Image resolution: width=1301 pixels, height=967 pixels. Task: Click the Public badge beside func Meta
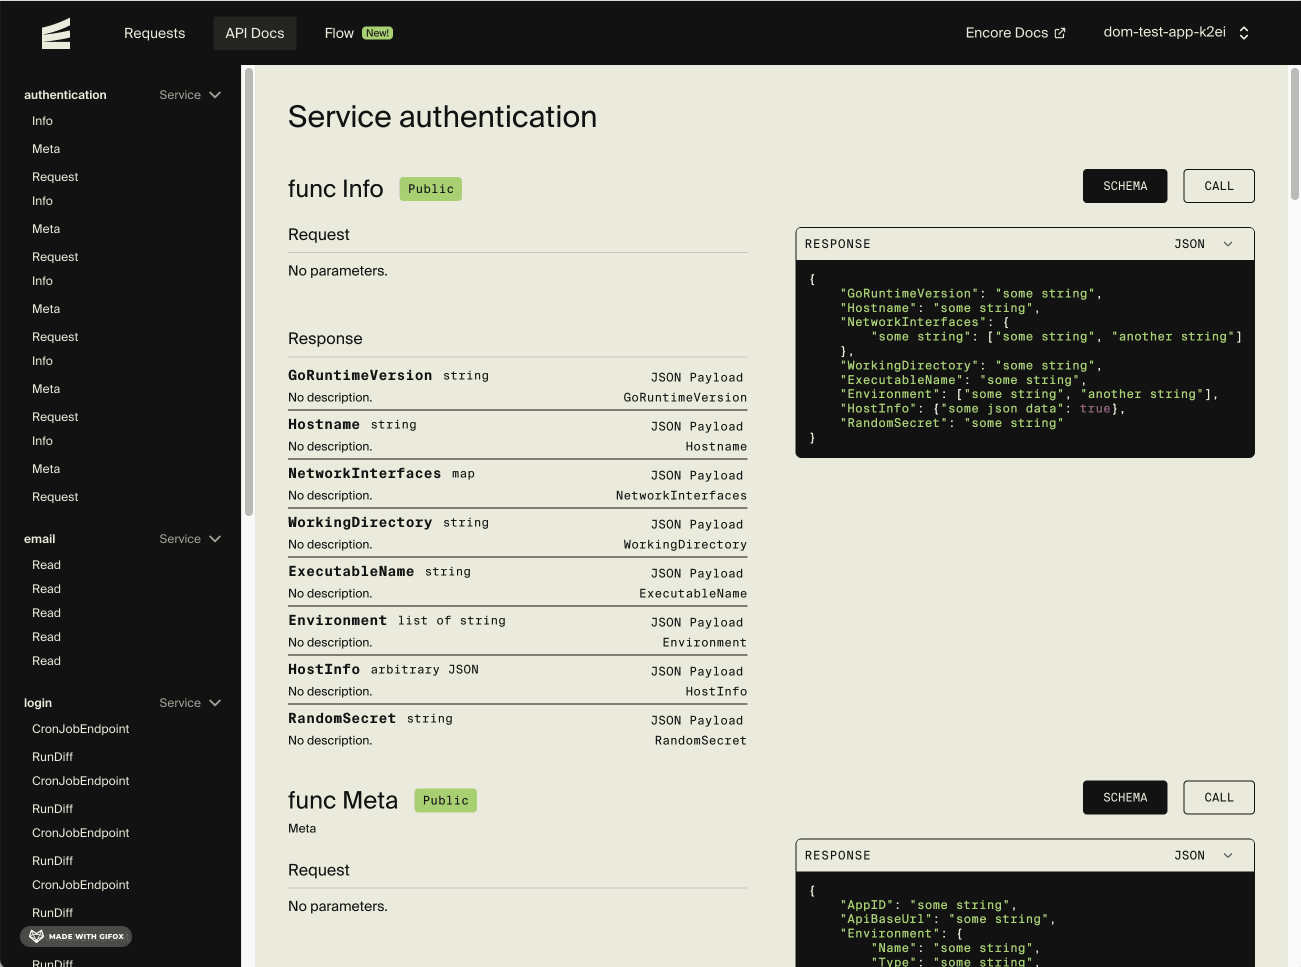click(x=445, y=801)
